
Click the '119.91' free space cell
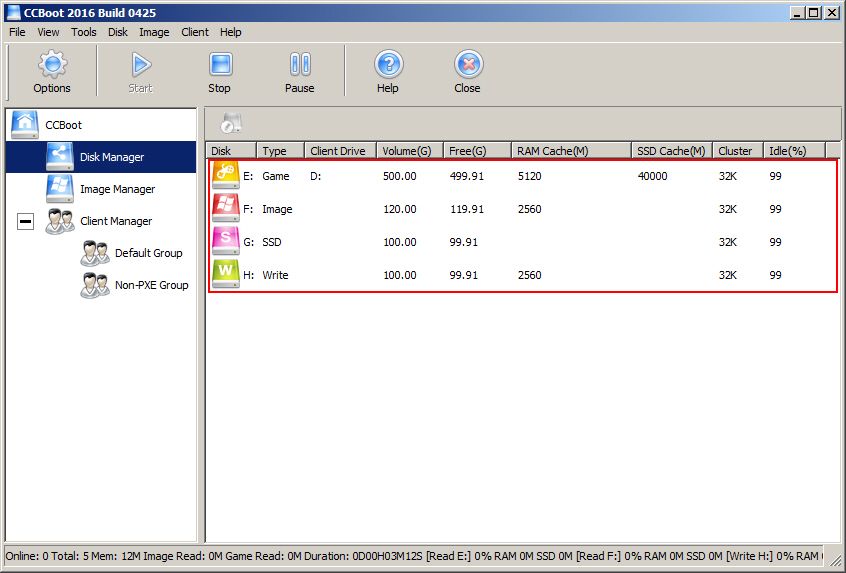[467, 209]
